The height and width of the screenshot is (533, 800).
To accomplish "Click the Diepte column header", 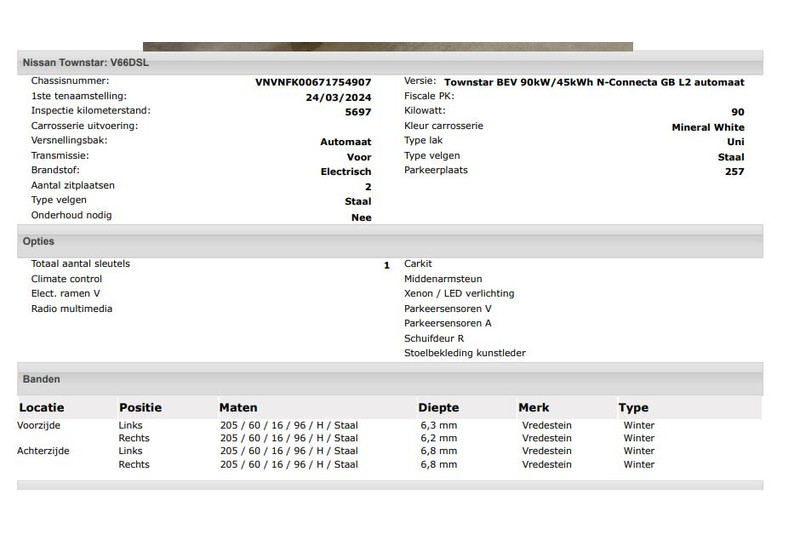I will point(439,407).
